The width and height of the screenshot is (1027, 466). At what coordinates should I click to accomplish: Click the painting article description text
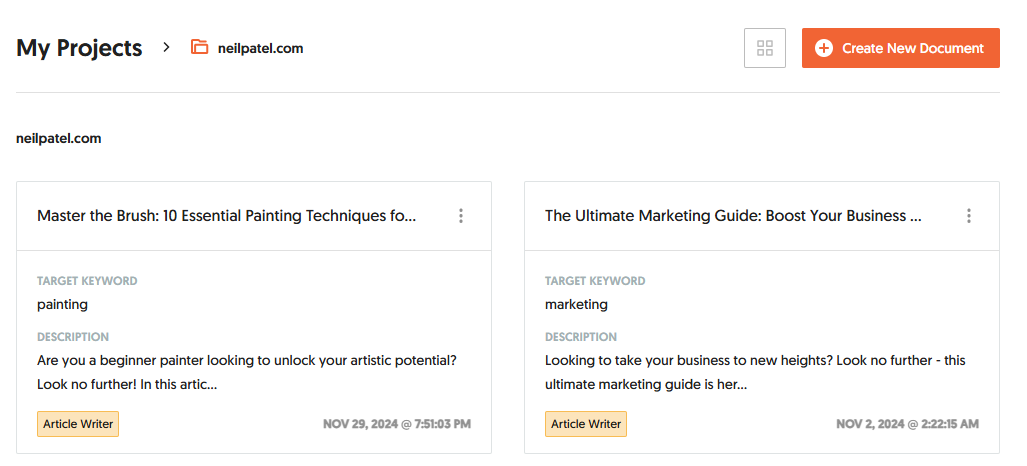tap(247, 372)
